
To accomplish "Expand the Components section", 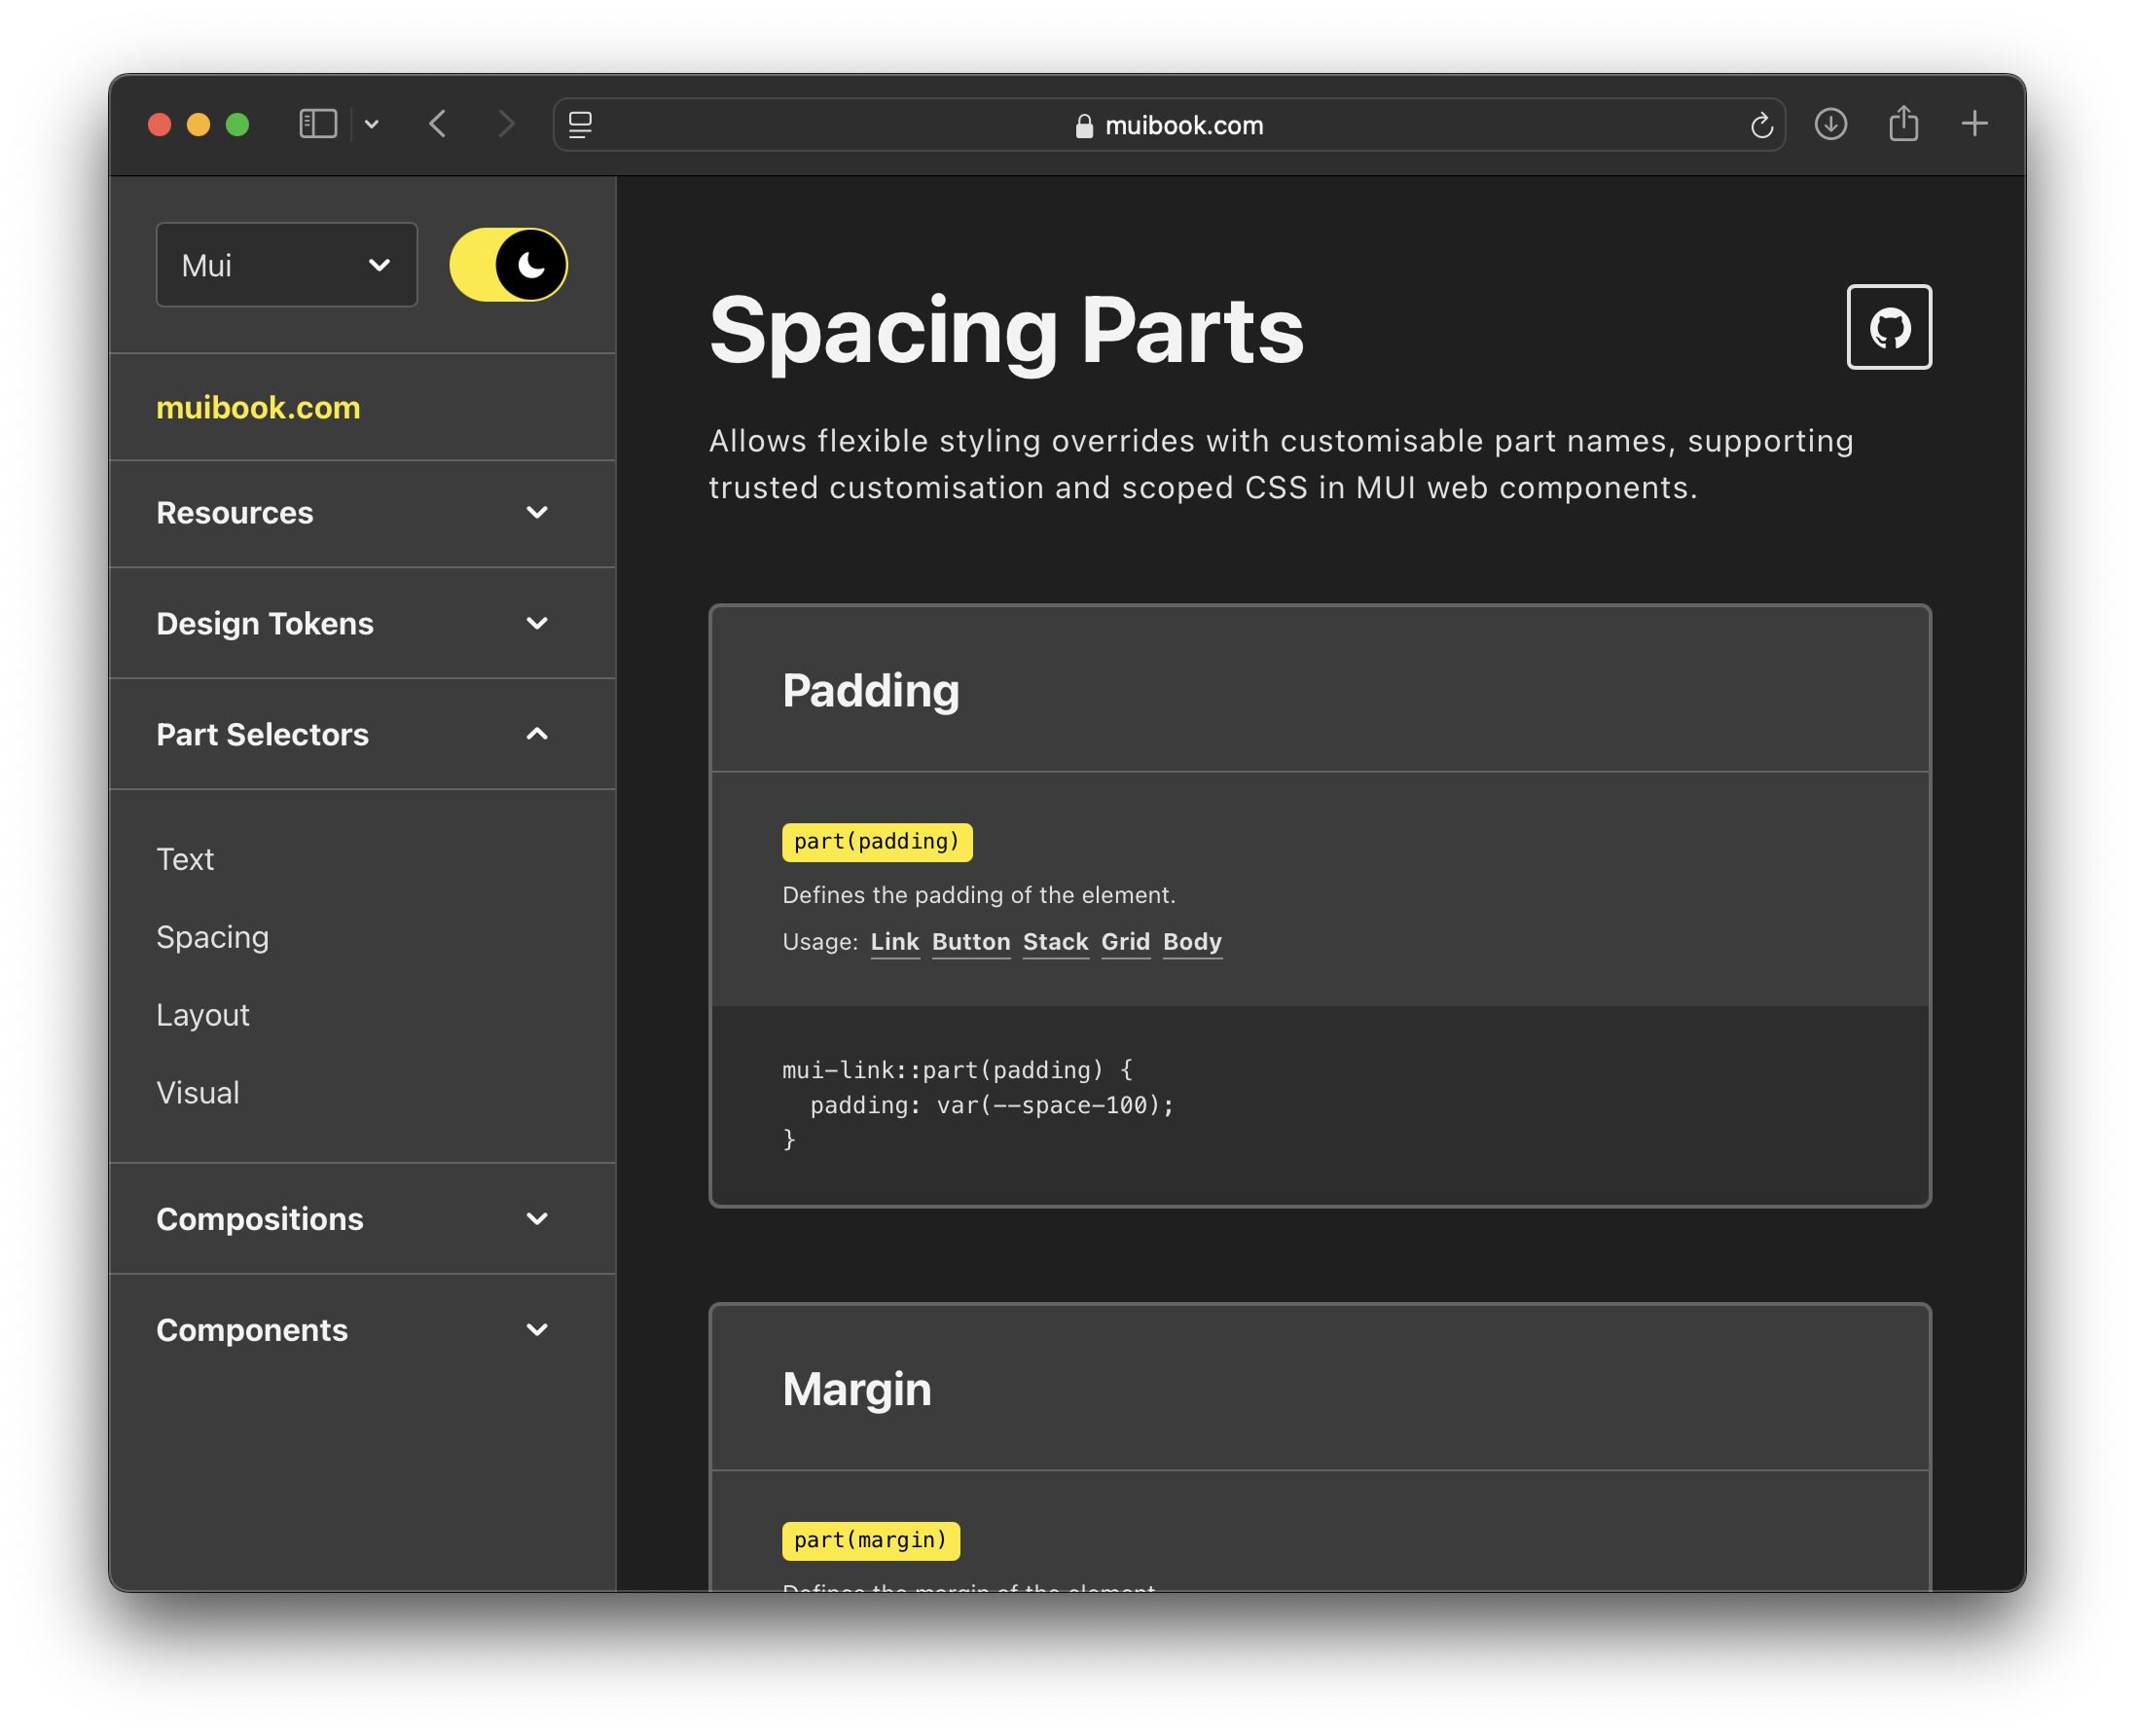I will tap(362, 1329).
